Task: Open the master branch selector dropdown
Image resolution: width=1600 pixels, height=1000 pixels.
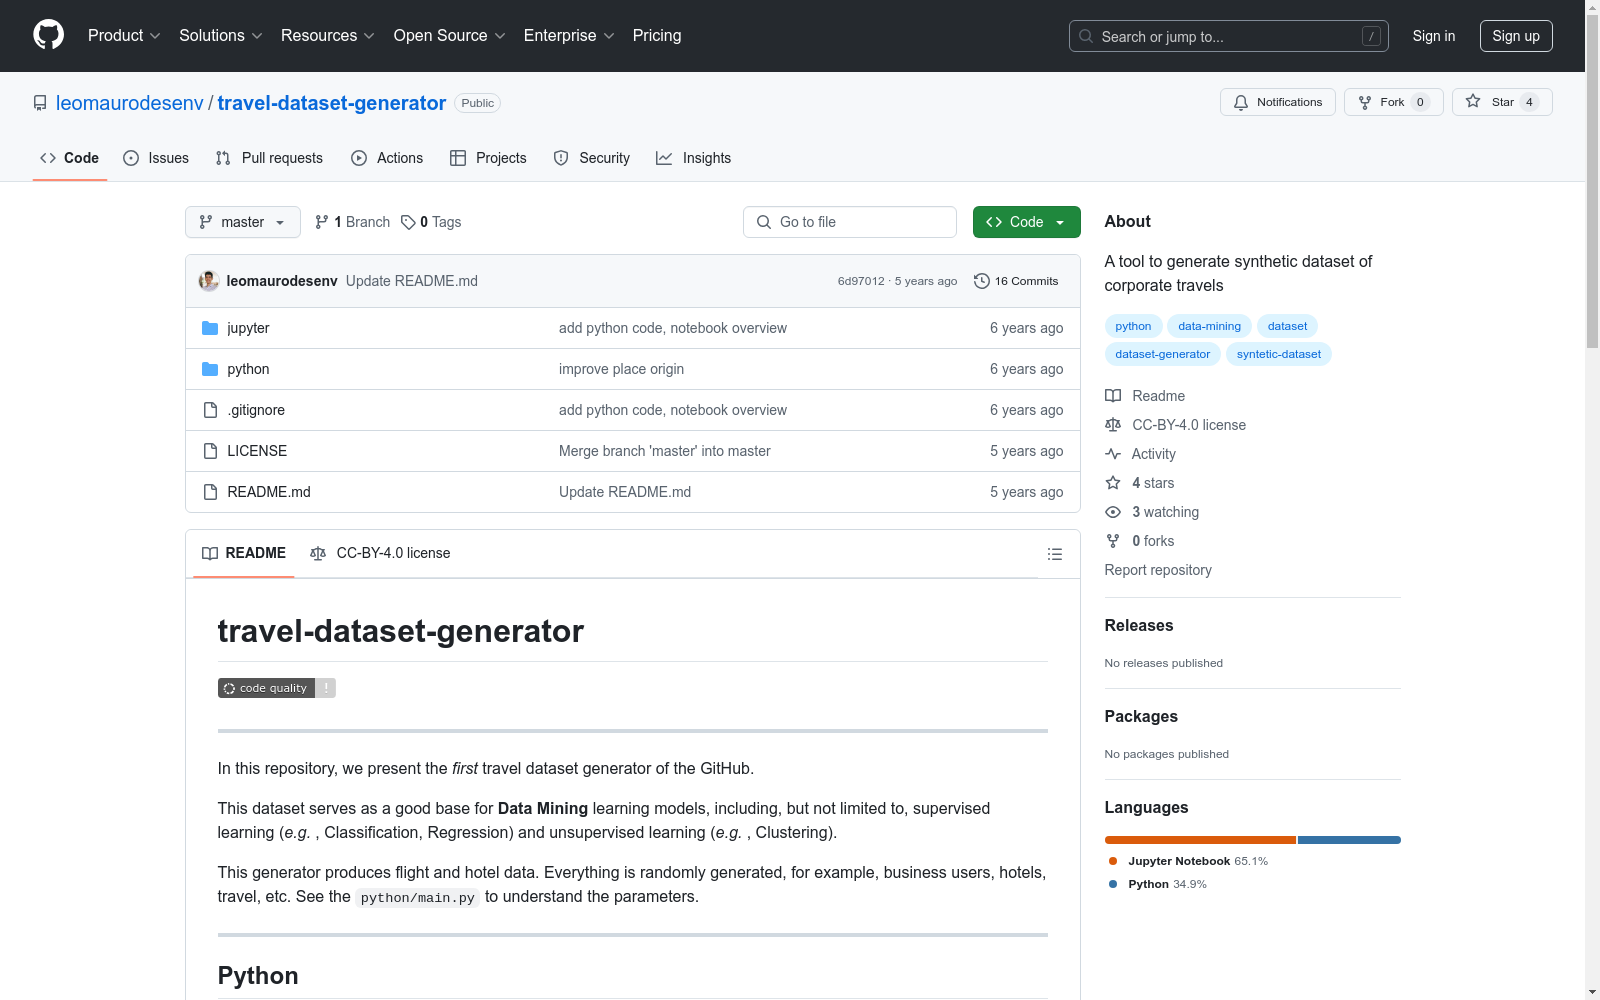Action: pos(243,222)
